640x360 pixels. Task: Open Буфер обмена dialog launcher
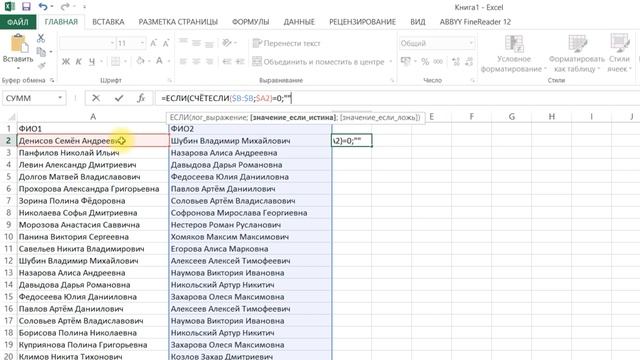tap(52, 80)
